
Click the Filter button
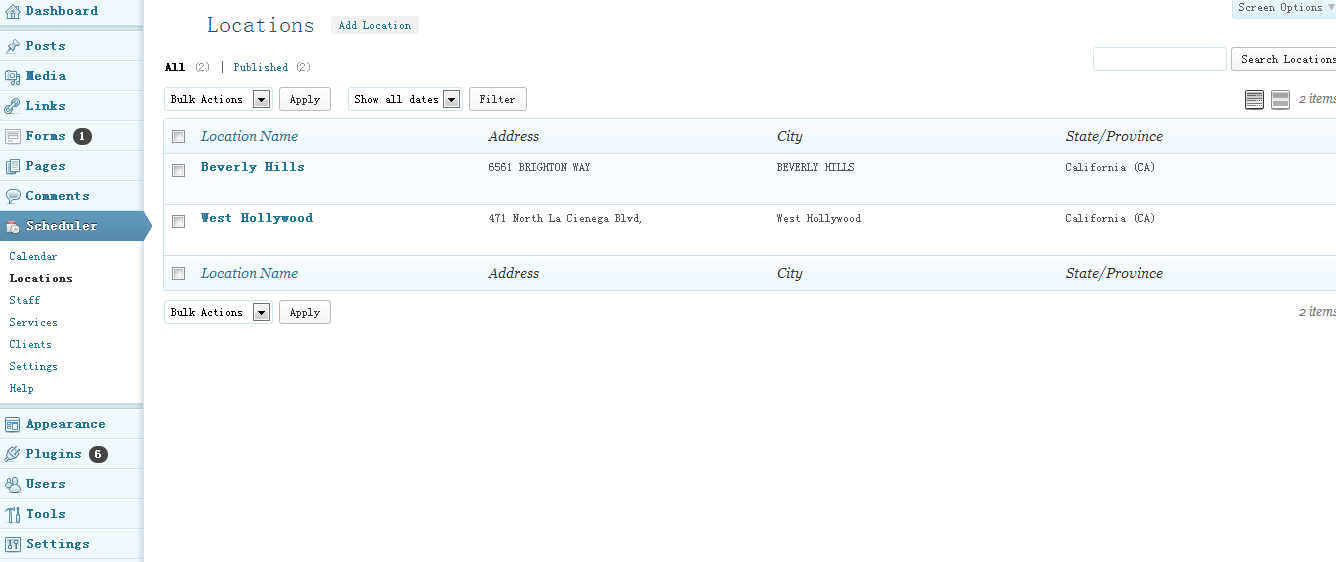[497, 99]
